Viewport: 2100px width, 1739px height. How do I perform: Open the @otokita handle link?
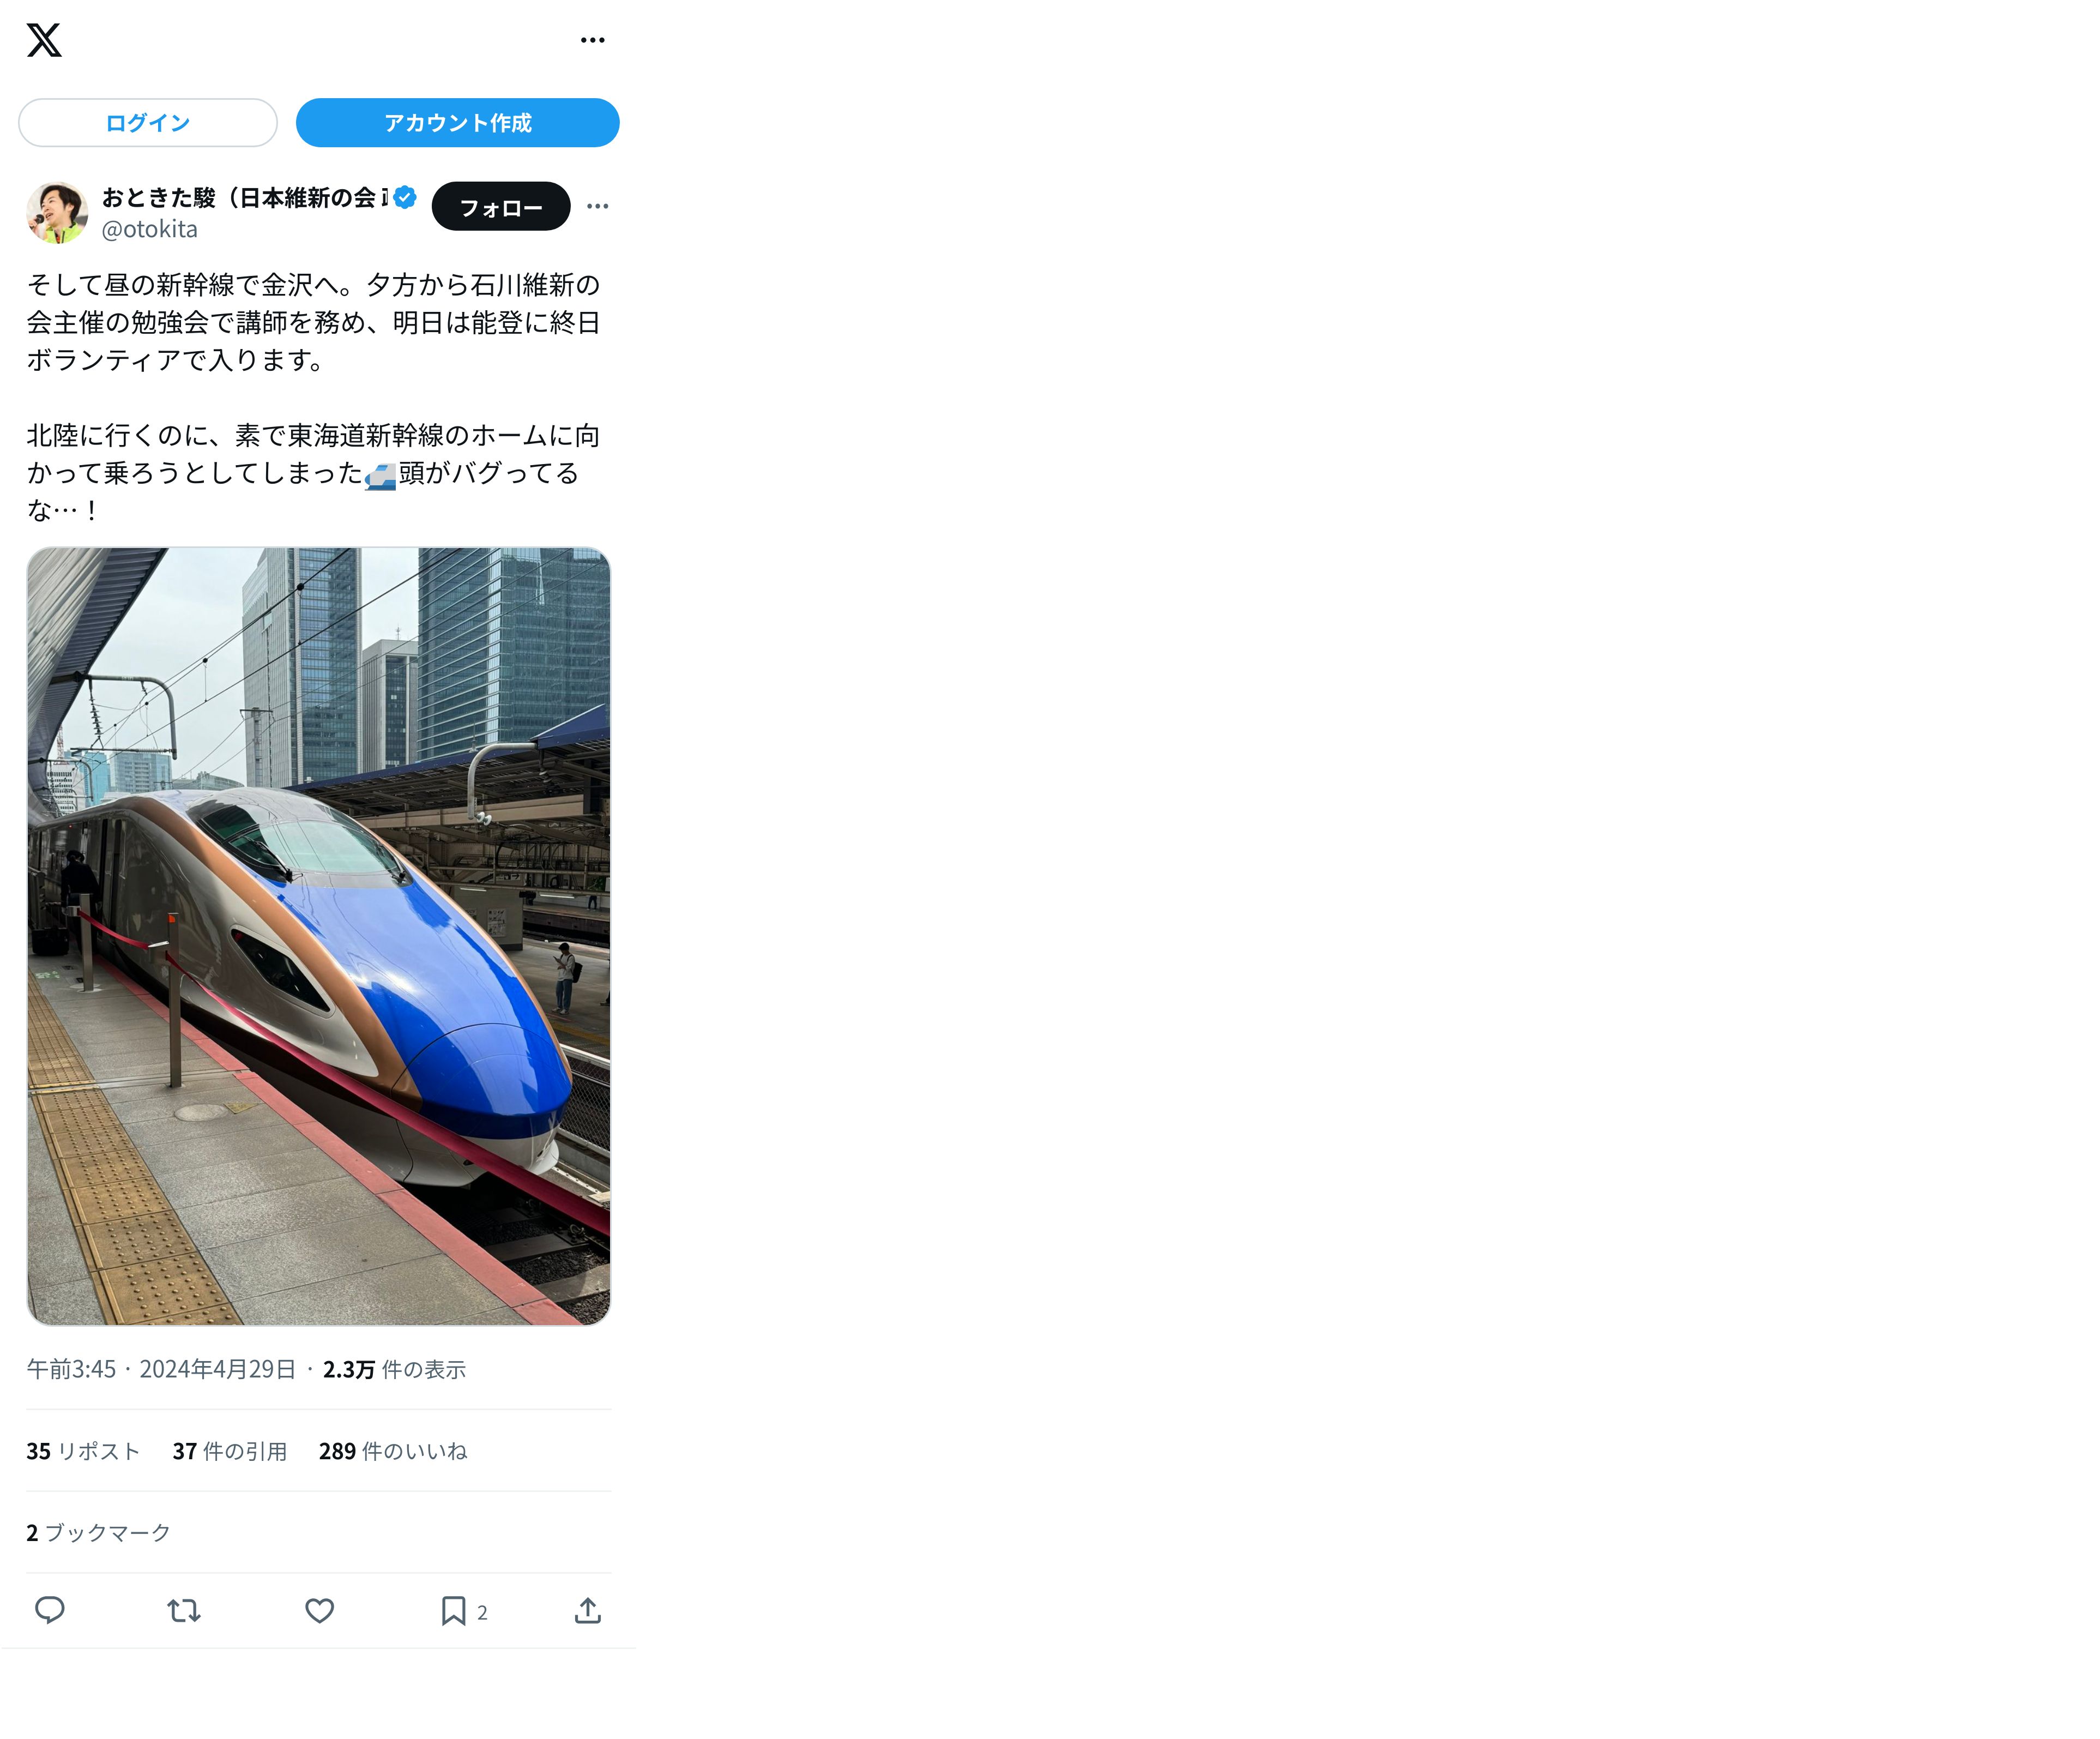[150, 229]
